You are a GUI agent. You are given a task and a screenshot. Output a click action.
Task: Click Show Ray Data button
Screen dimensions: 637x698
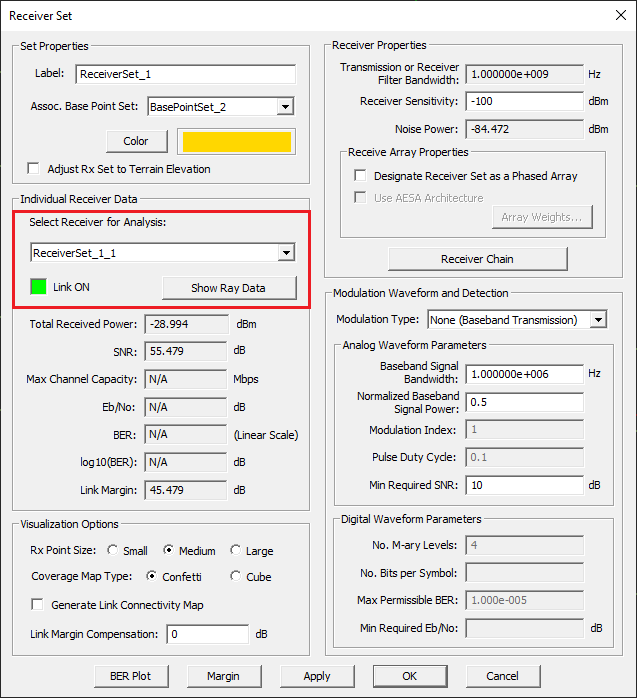pyautogui.click(x=229, y=288)
